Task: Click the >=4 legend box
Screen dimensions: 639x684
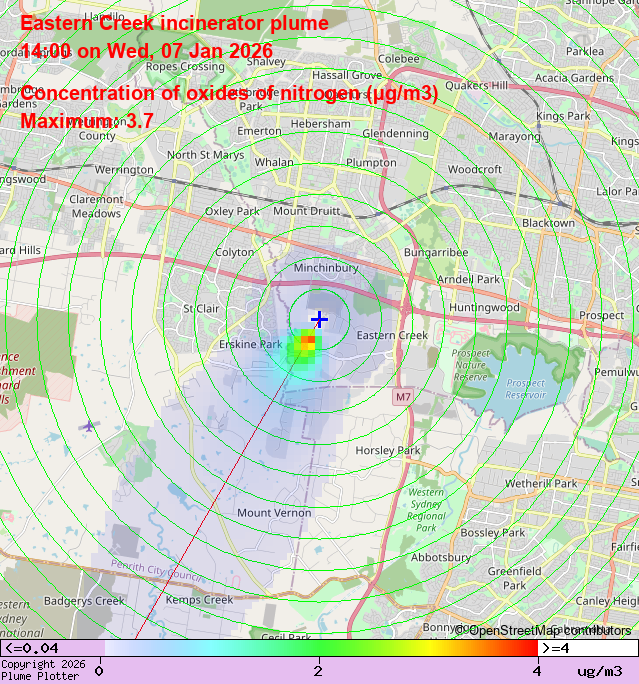Action: click(x=588, y=648)
